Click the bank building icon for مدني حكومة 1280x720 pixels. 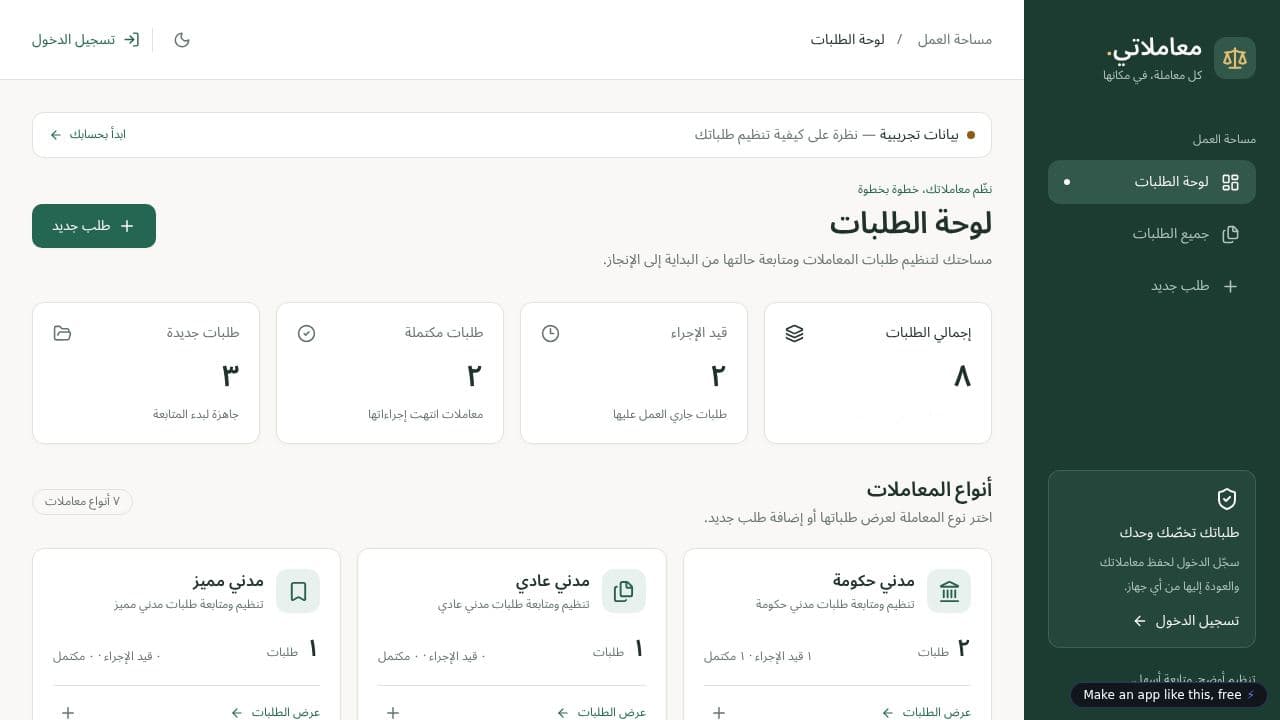(x=949, y=591)
